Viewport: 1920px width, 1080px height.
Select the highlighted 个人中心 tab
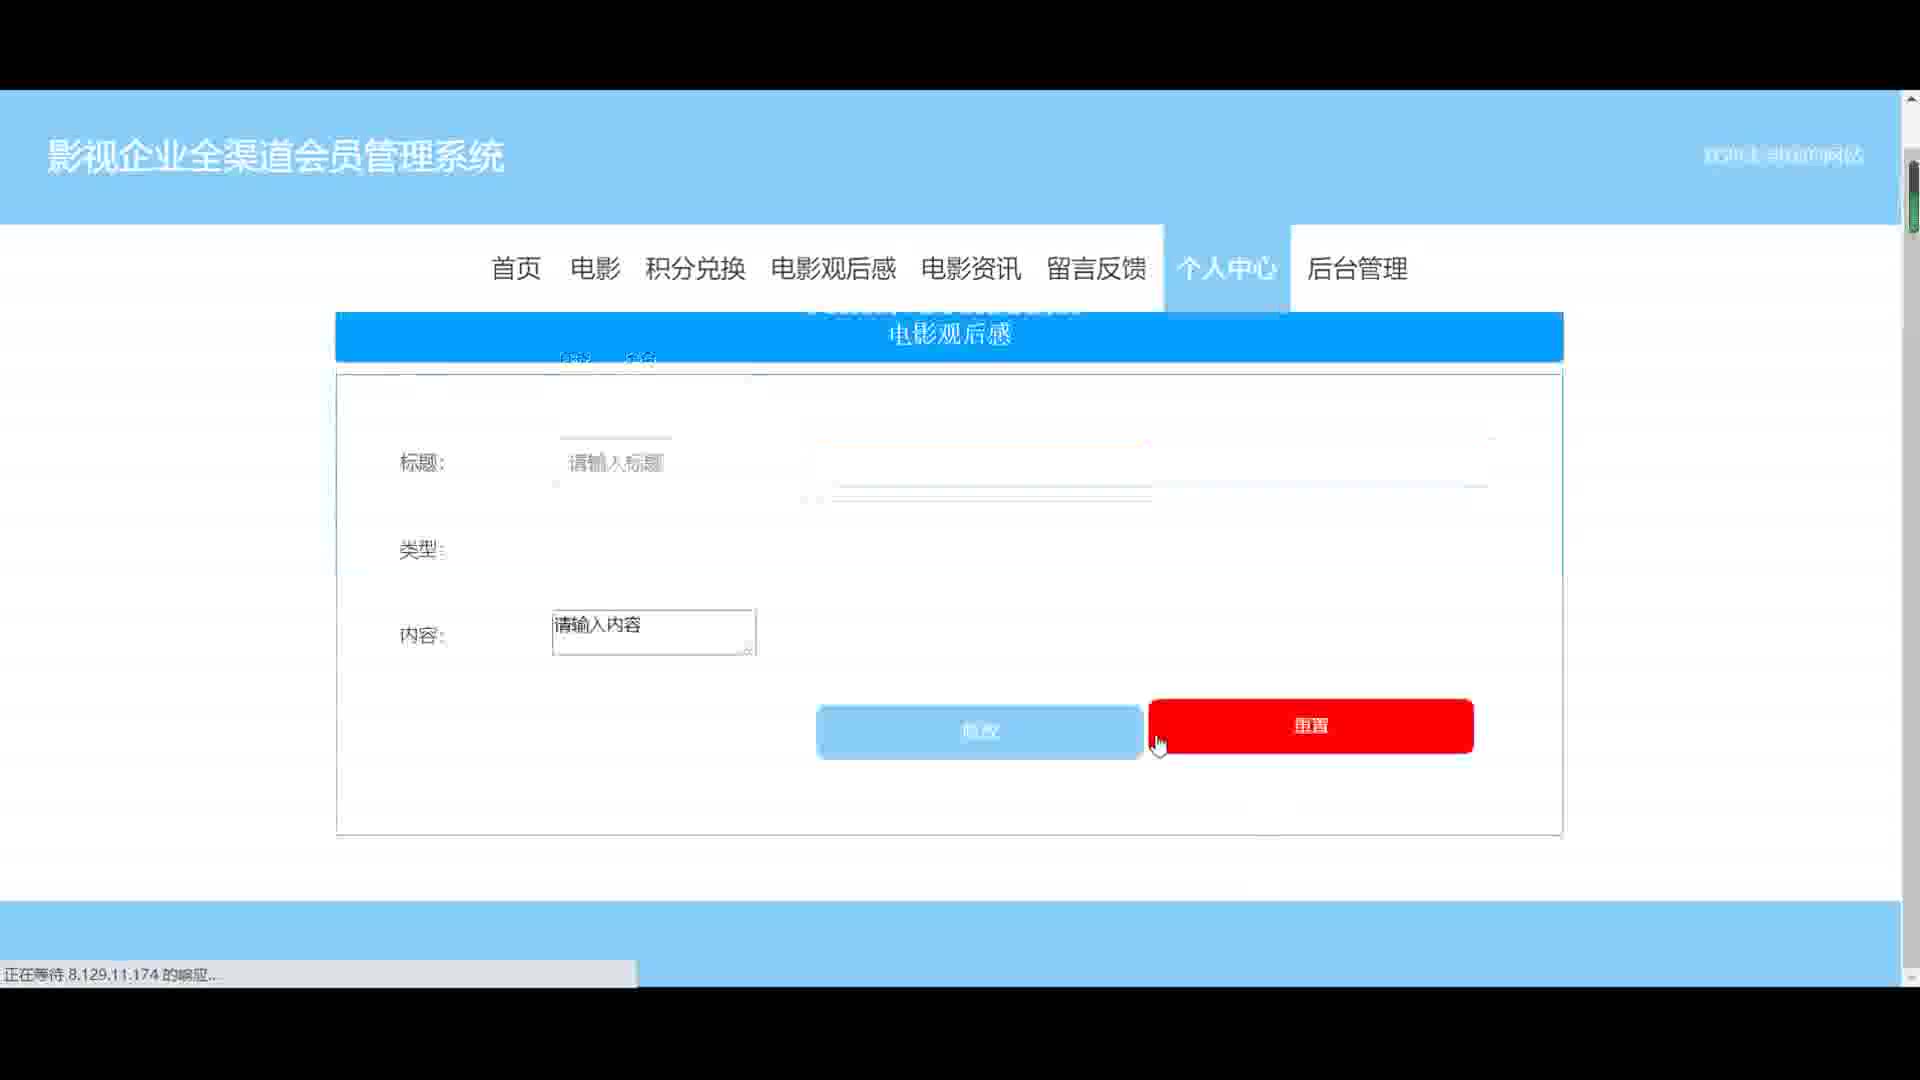tap(1227, 268)
